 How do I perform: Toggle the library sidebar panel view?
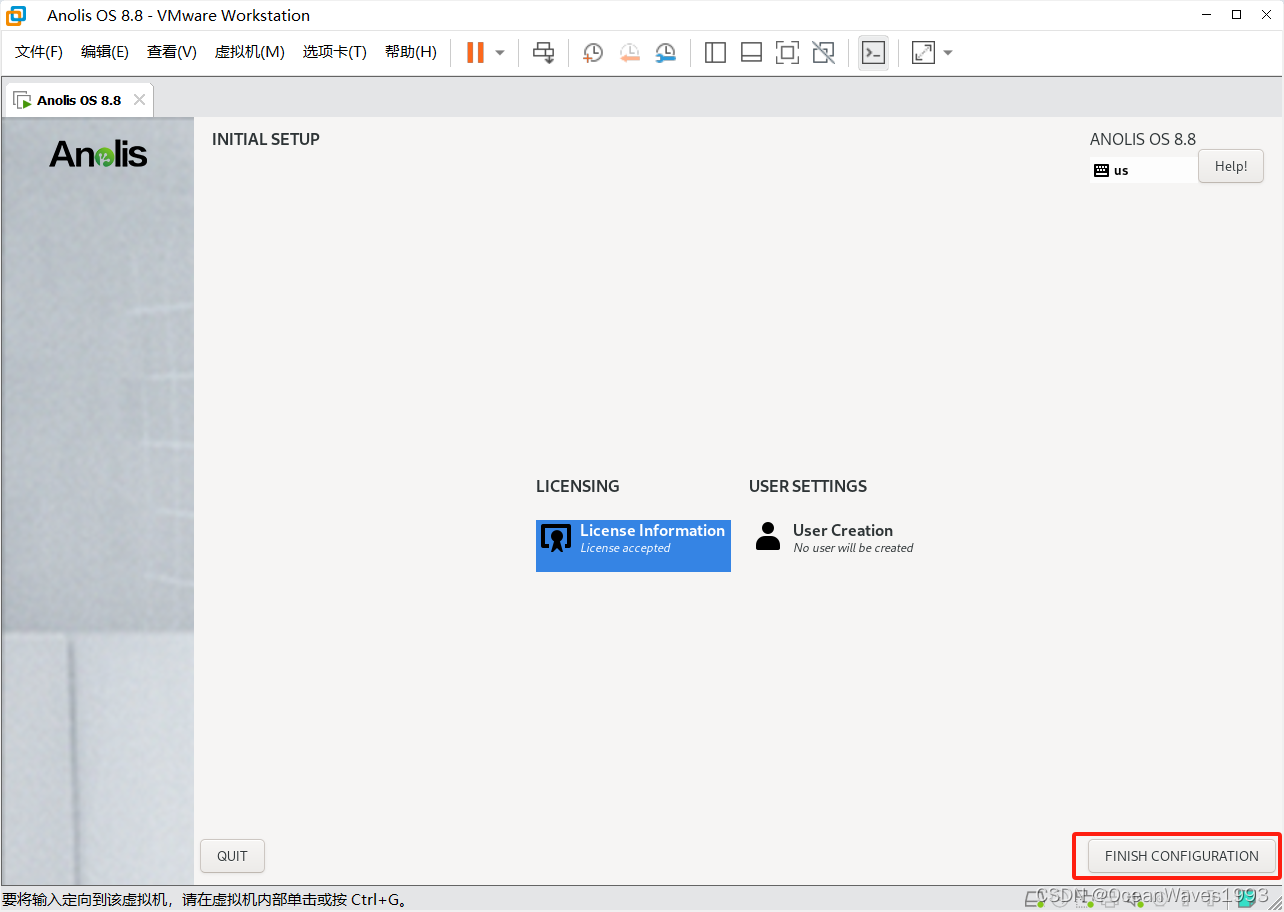point(715,52)
